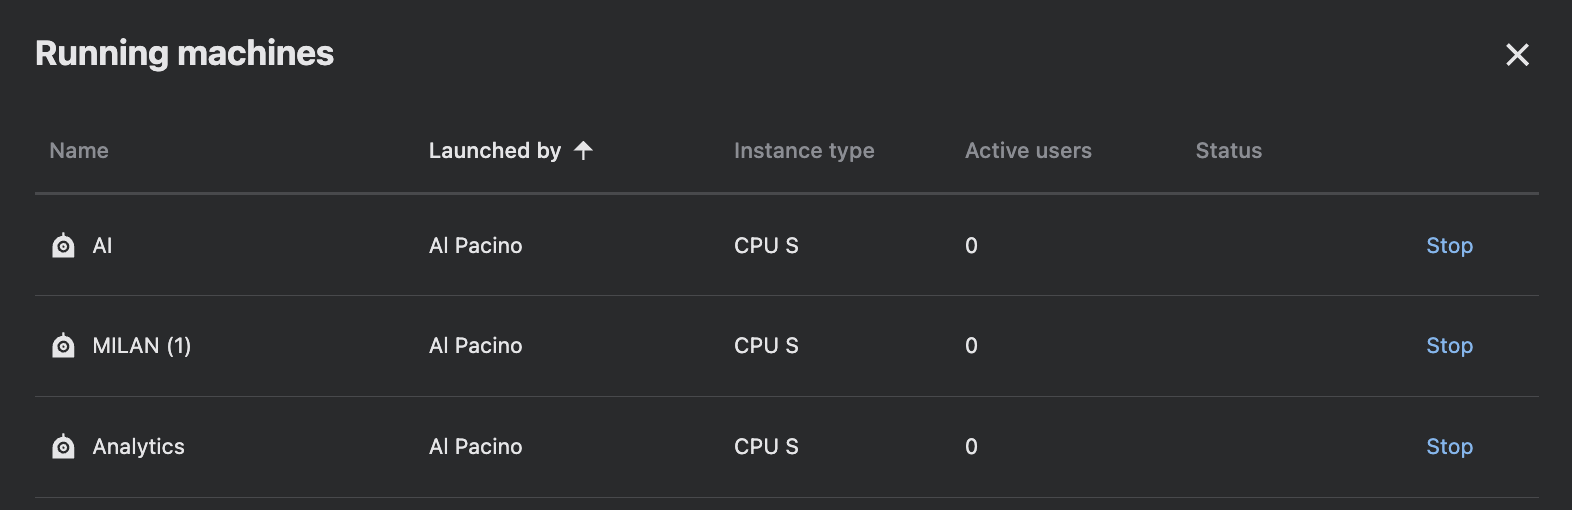Sort by Active users column header

(x=1028, y=150)
